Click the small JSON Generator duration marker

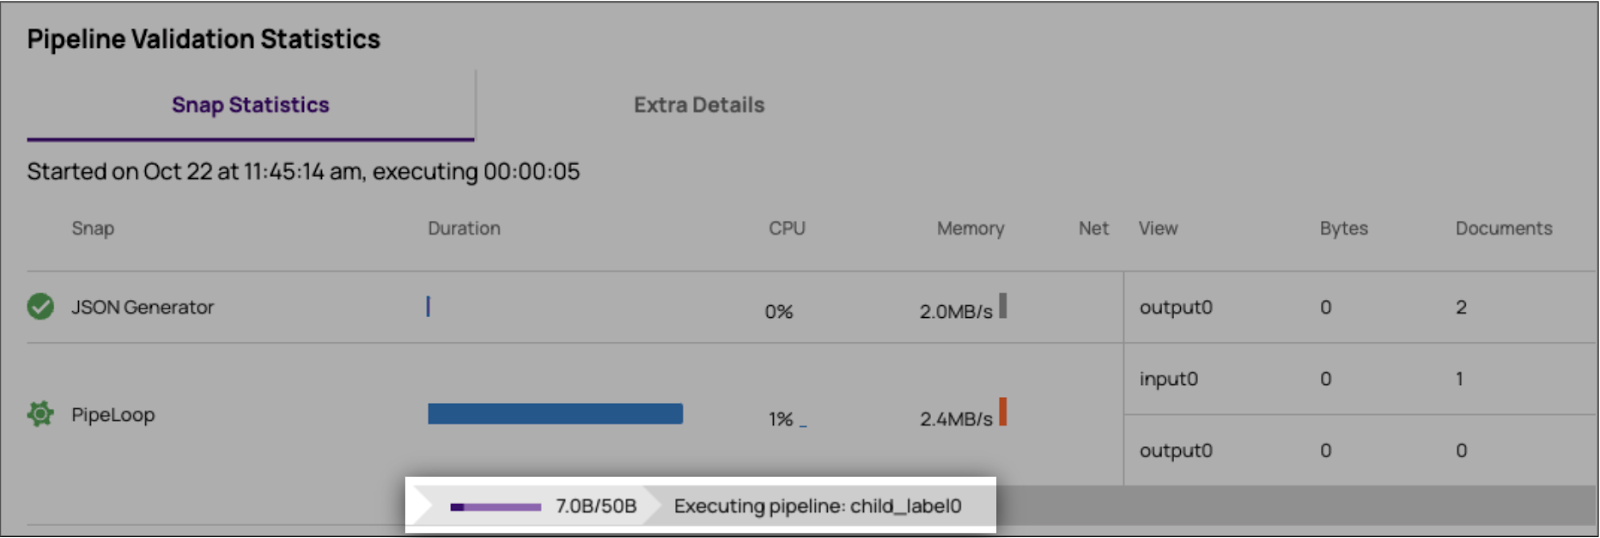(x=428, y=306)
